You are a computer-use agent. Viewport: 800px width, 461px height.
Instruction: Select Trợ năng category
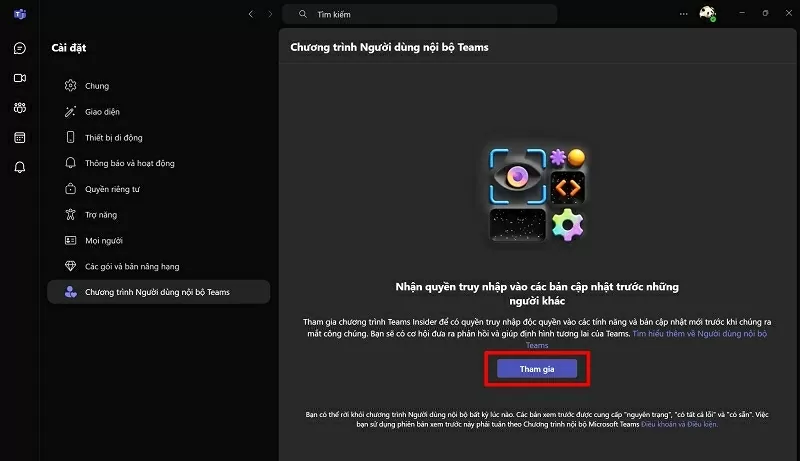click(x=159, y=215)
